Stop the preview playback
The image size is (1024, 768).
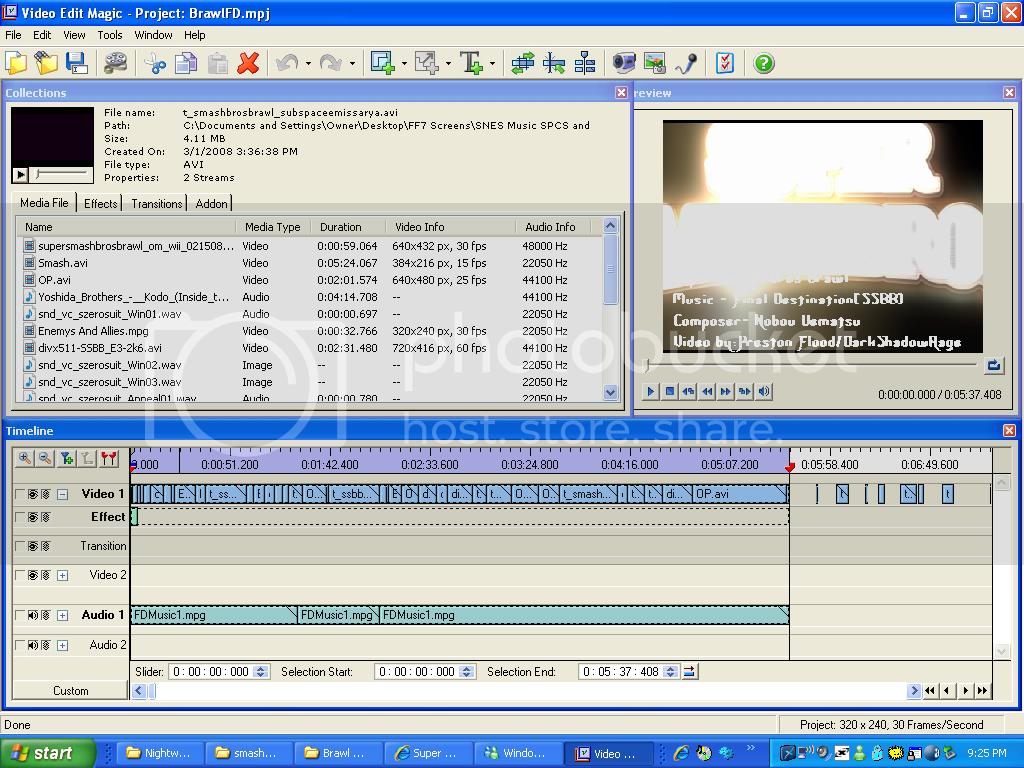click(669, 392)
